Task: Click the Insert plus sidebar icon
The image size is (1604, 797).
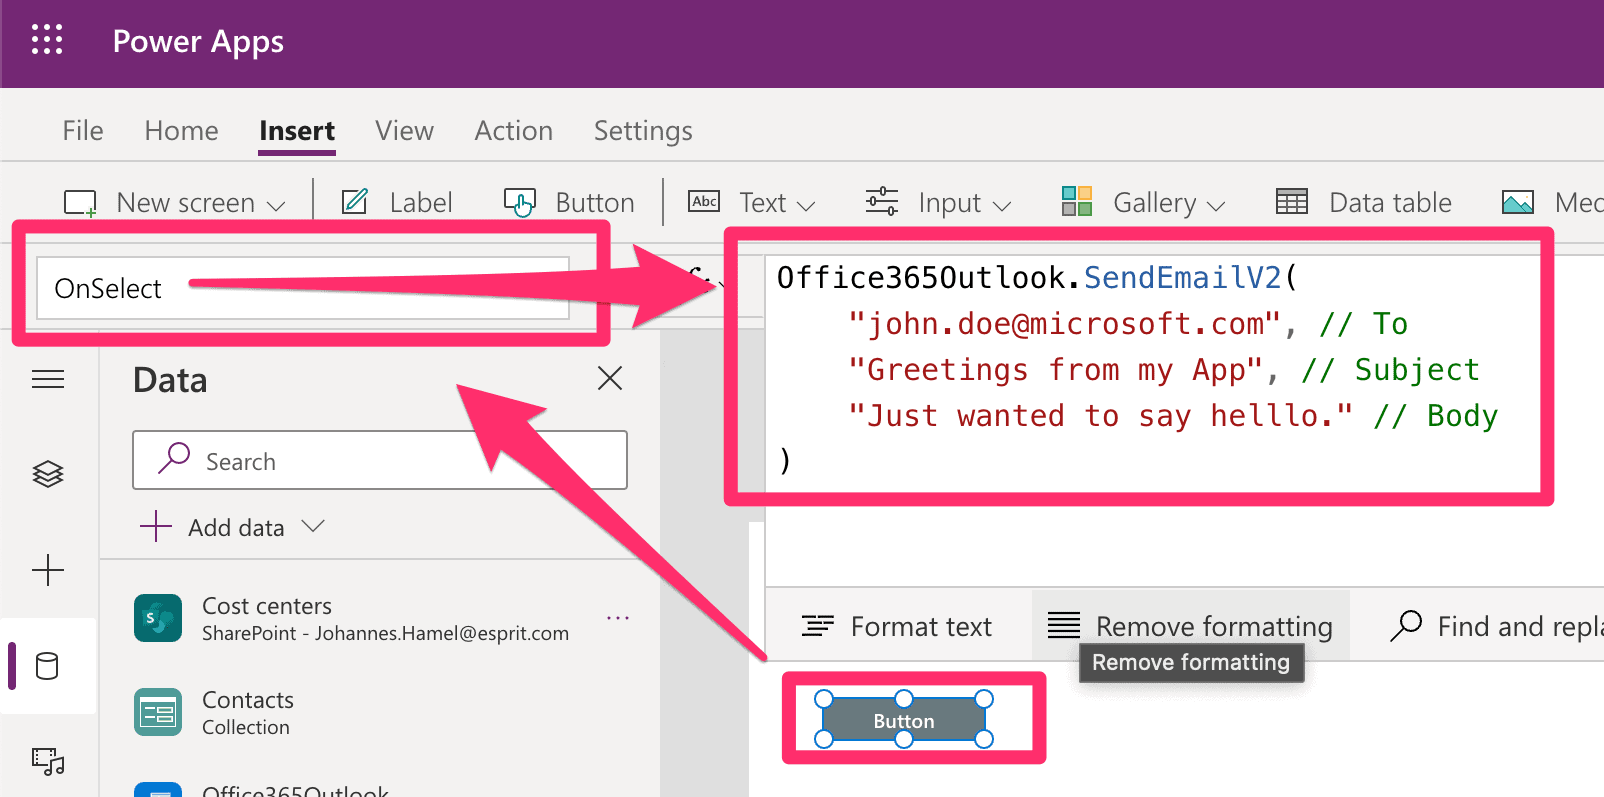Action: coord(48,570)
